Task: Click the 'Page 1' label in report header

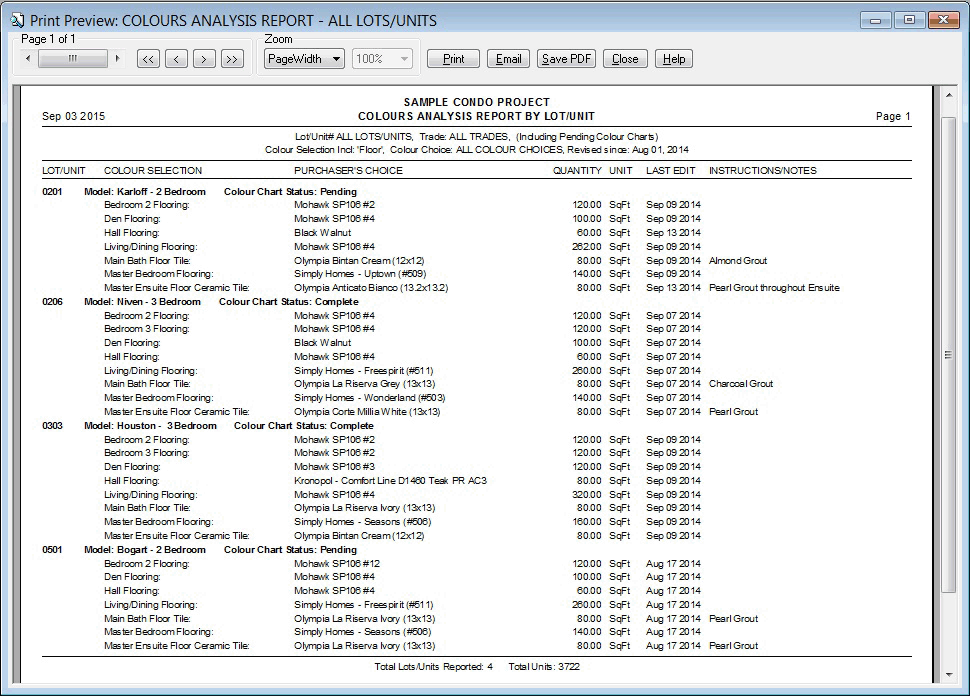Action: (x=893, y=116)
